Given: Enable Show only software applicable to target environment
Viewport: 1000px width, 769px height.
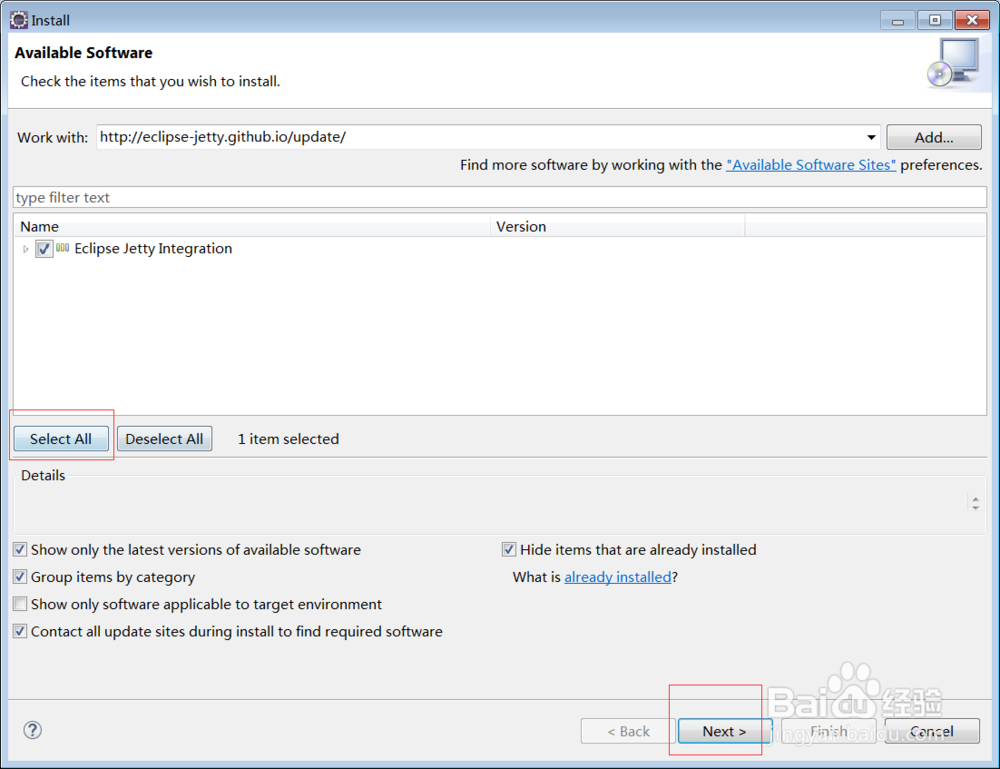Looking at the screenshot, I should tap(20, 604).
